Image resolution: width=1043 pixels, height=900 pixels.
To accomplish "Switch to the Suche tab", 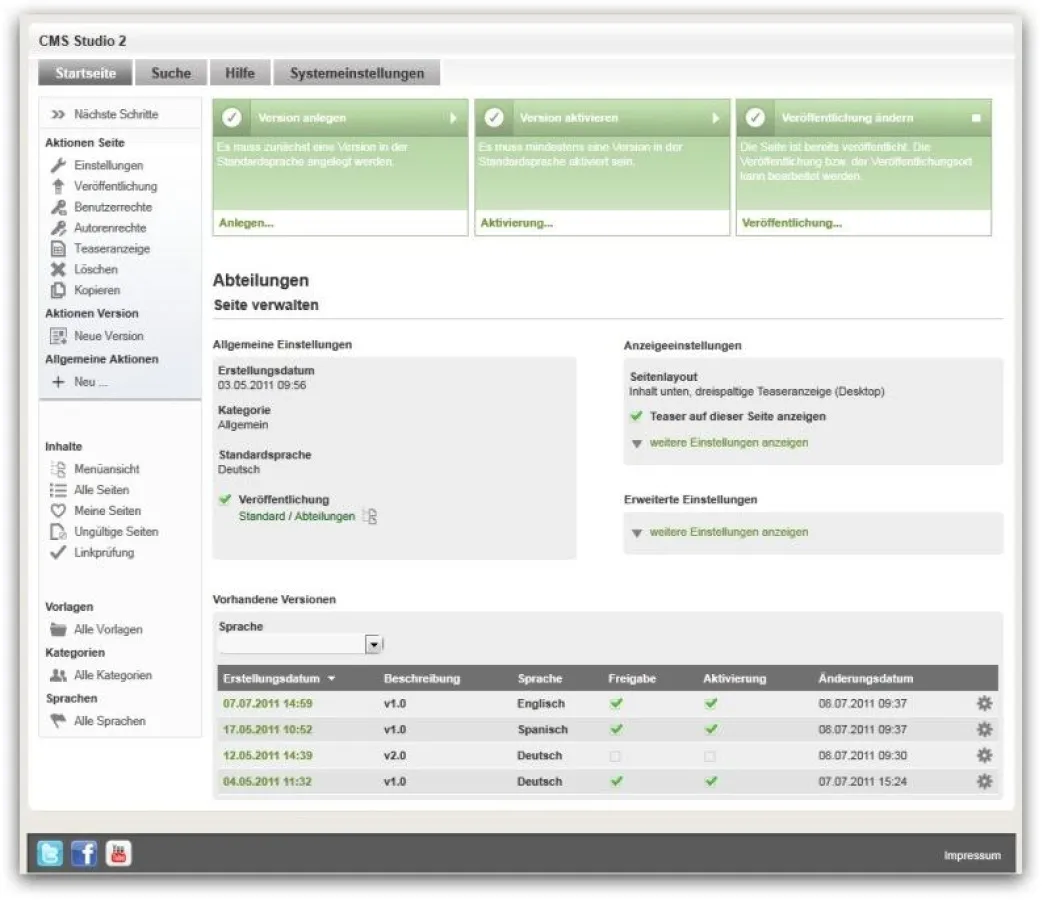I will tap(171, 72).
